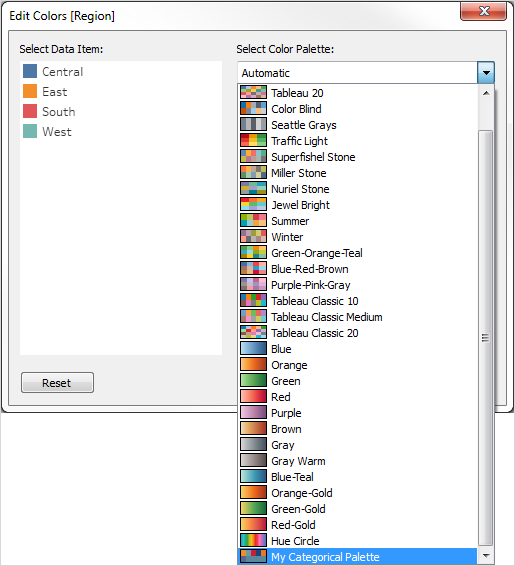Click the Orange gradient palette swatch

tap(253, 365)
